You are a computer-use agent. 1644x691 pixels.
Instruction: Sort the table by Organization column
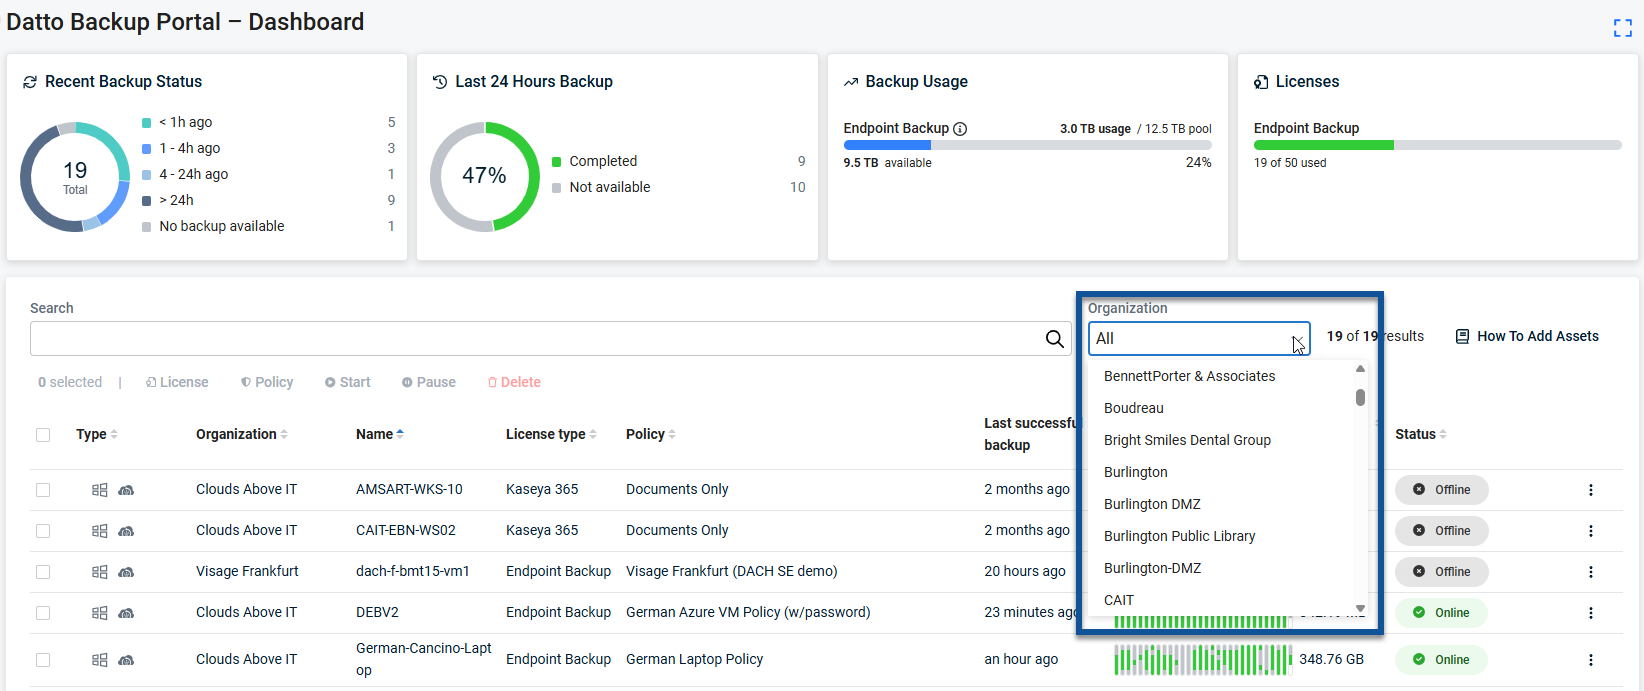pyautogui.click(x=242, y=434)
